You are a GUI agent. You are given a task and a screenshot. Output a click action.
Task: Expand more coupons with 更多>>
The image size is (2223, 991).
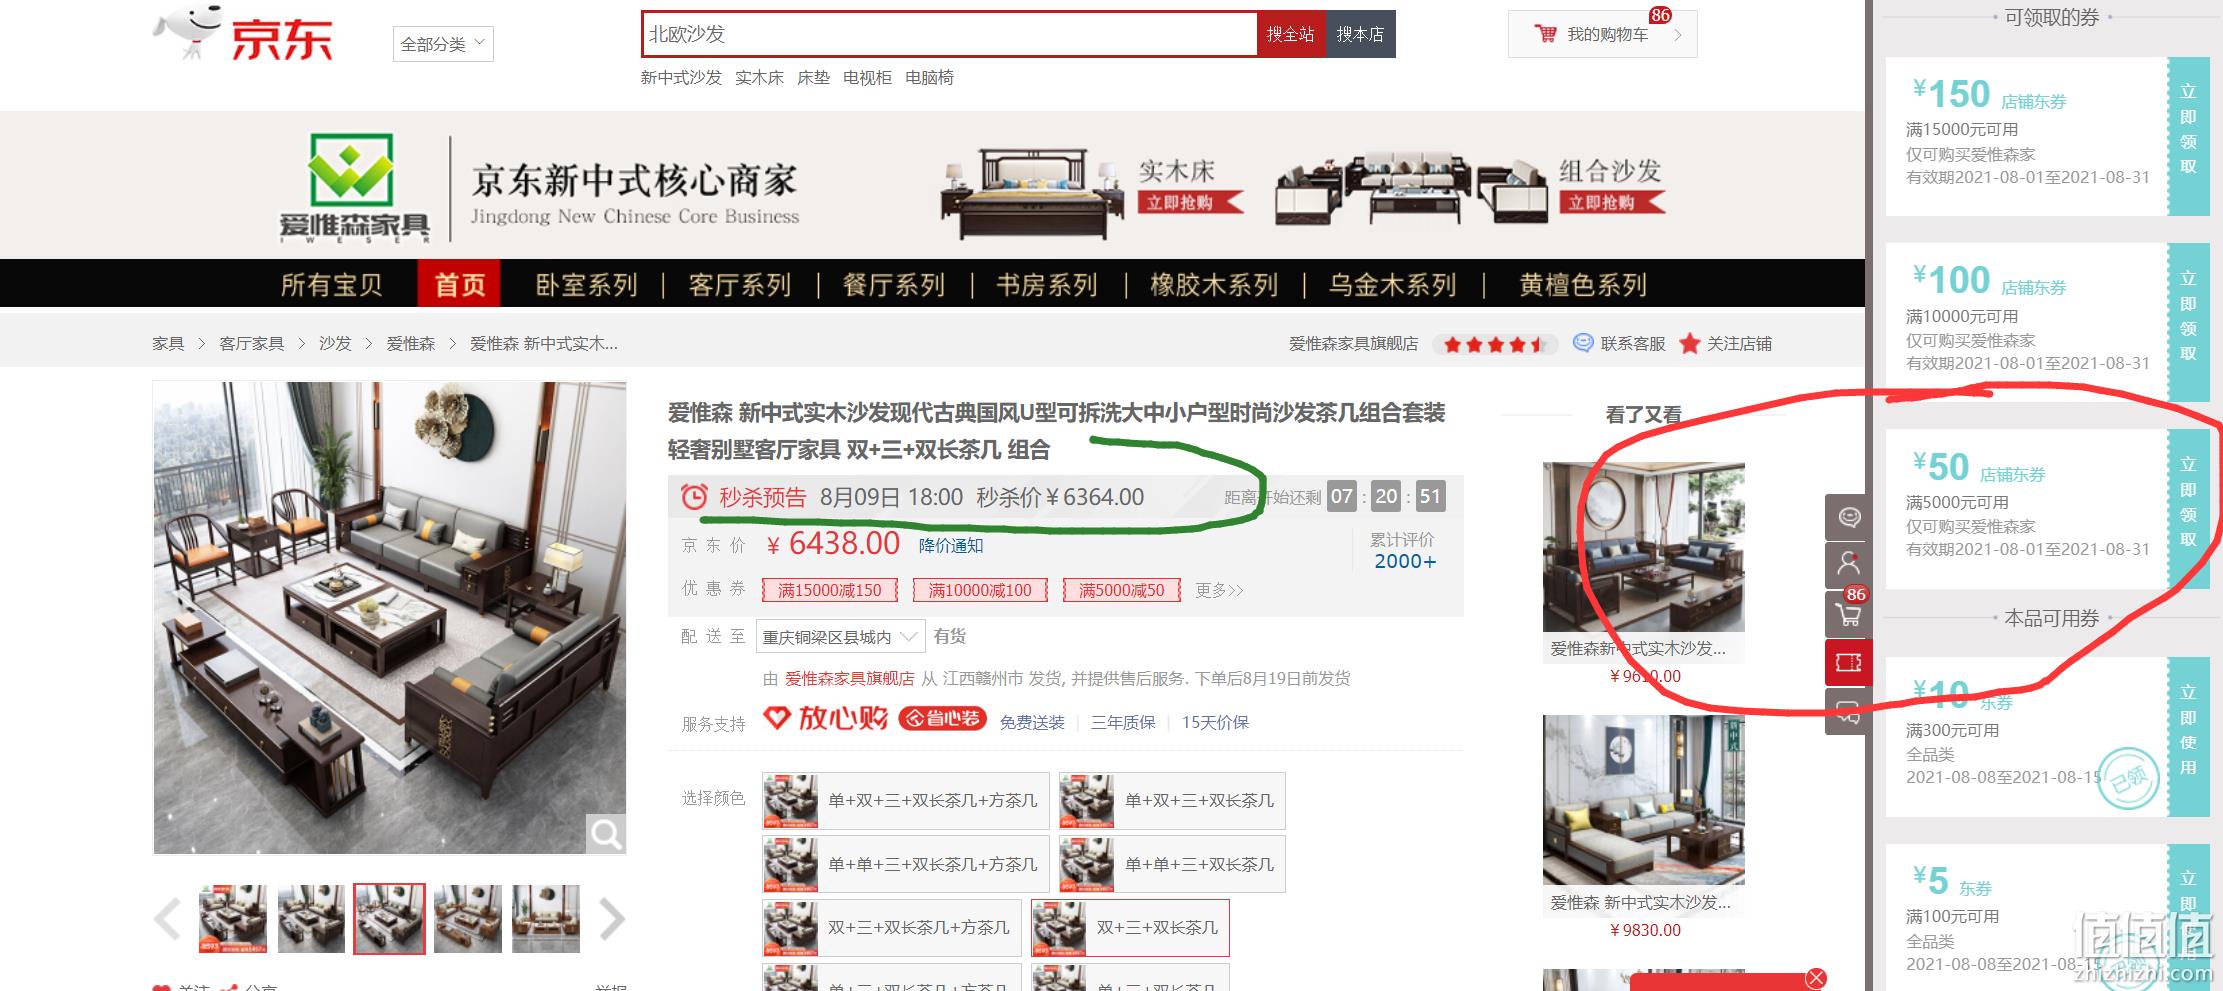tap(1219, 590)
